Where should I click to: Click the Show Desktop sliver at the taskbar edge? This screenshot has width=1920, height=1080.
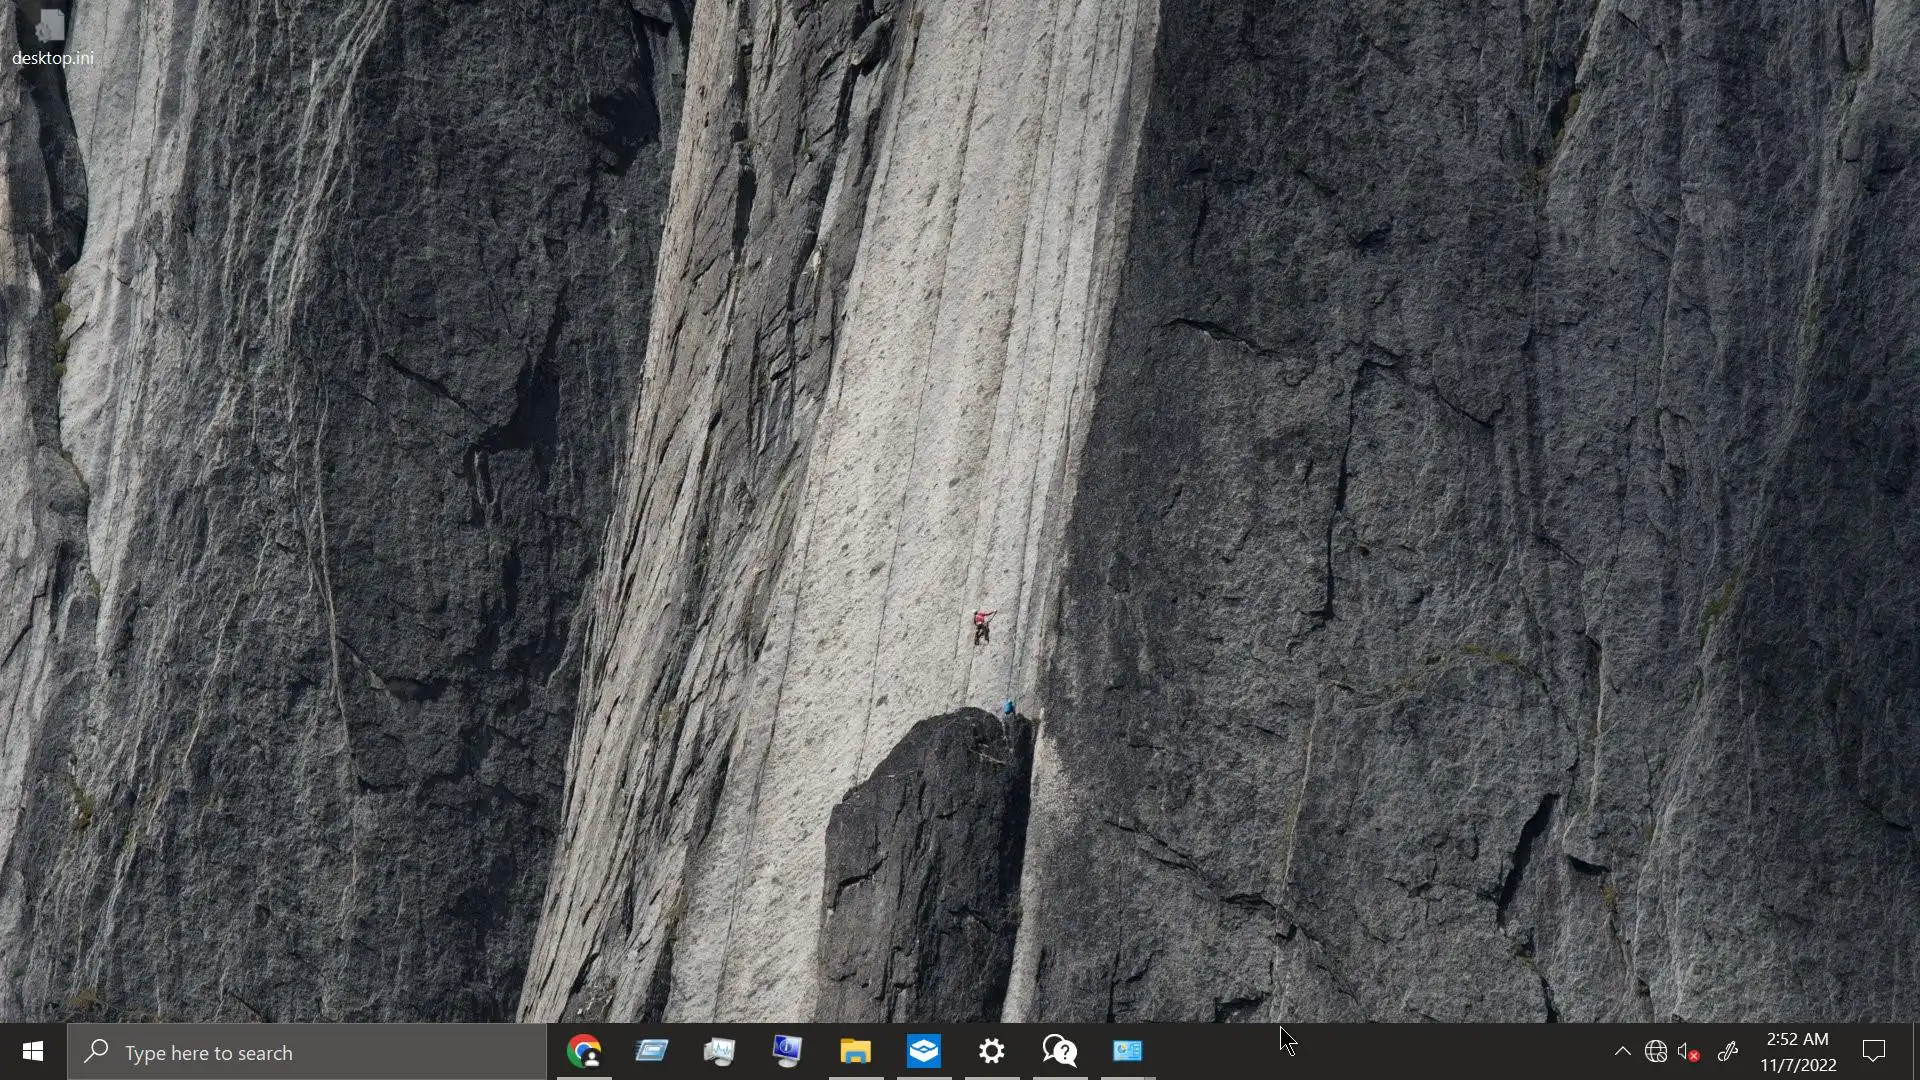[x=1916, y=1052]
